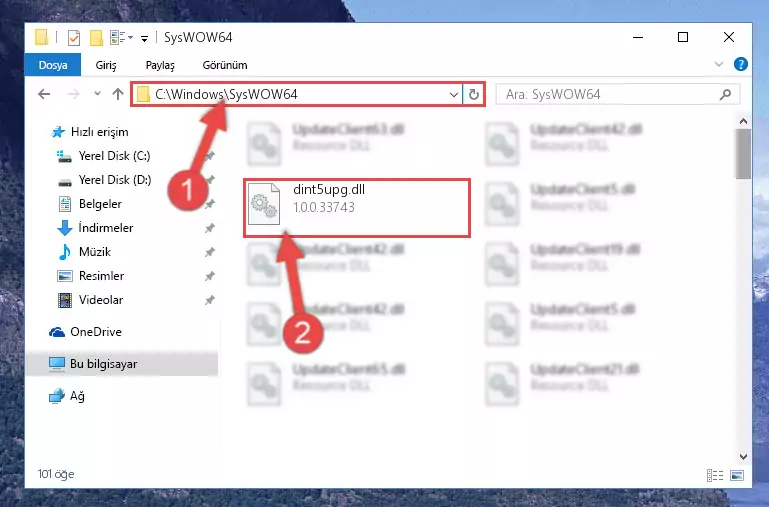Switch to the Giriş ribbon tab
Image resolution: width=769 pixels, height=507 pixels.
[x=106, y=65]
